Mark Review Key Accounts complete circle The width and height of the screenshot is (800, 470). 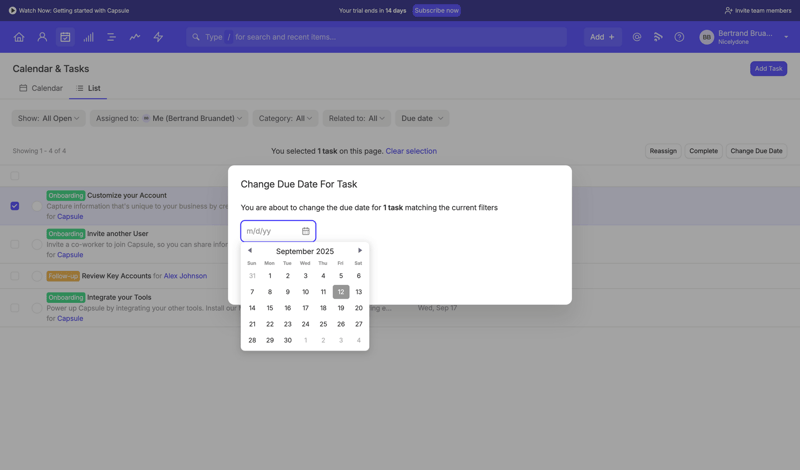(37, 276)
